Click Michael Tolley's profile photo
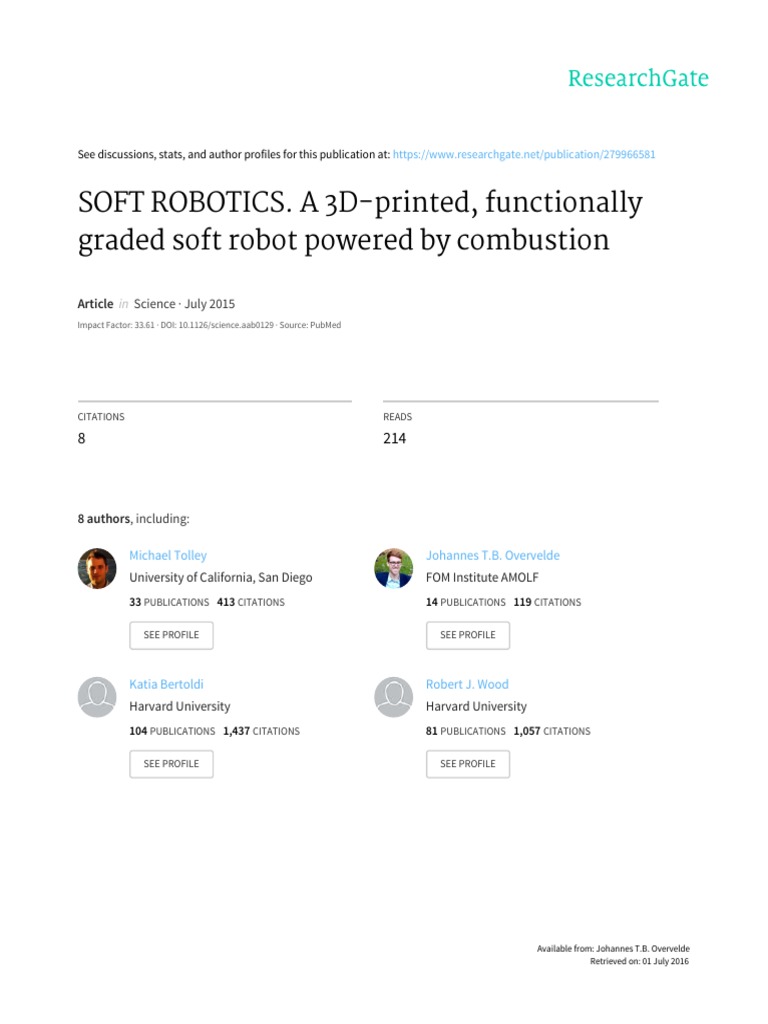 click(x=97, y=568)
